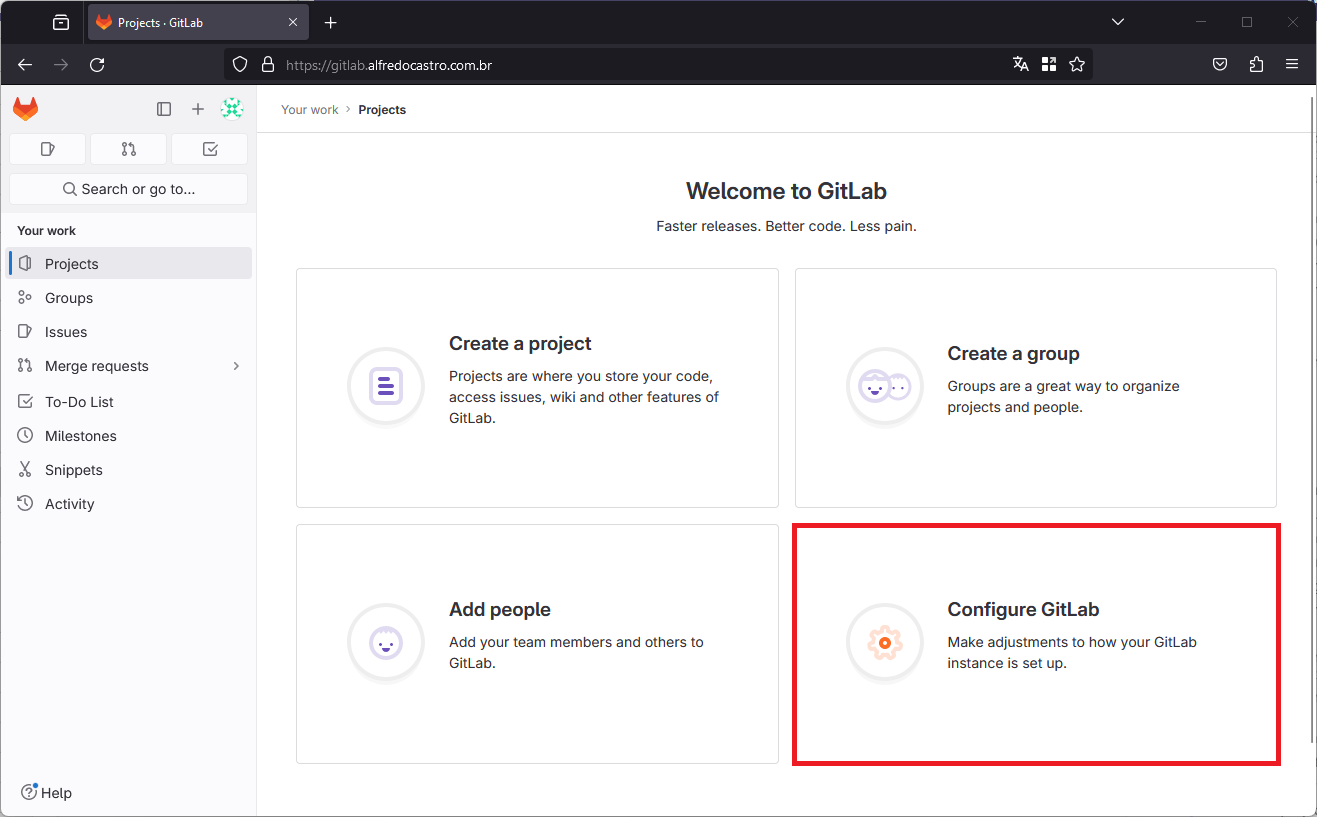Click the Create a project document icon
The height and width of the screenshot is (817, 1317).
pyautogui.click(x=386, y=386)
